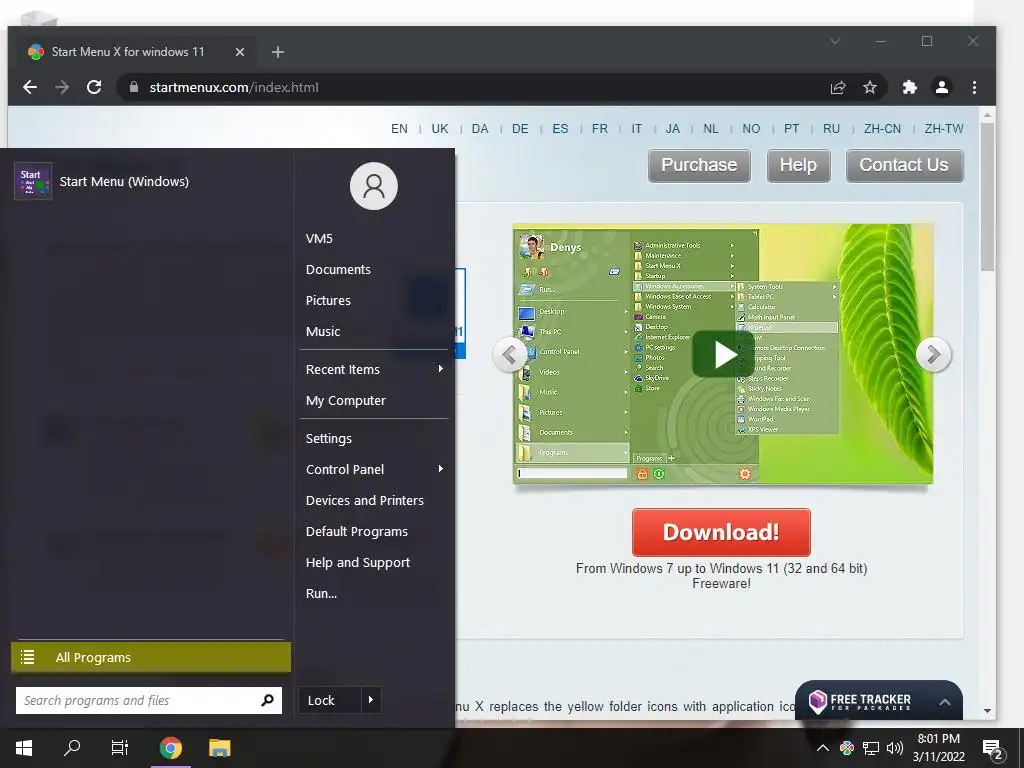The image size is (1024, 768).
Task: Switch site language to DE
Action: [x=520, y=129]
